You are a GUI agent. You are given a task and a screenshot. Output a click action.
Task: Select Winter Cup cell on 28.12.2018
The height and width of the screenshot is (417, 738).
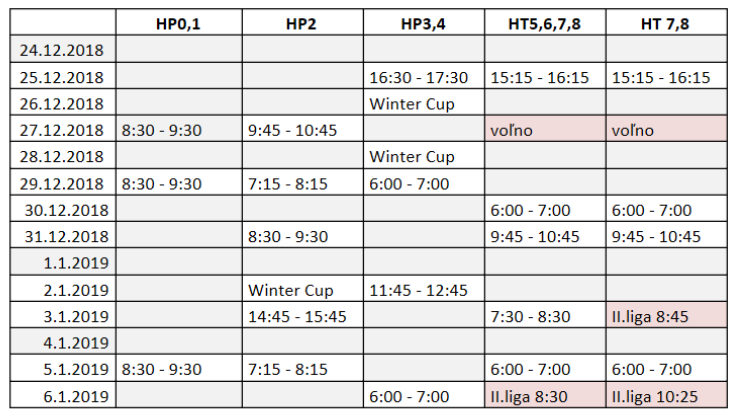coord(424,156)
